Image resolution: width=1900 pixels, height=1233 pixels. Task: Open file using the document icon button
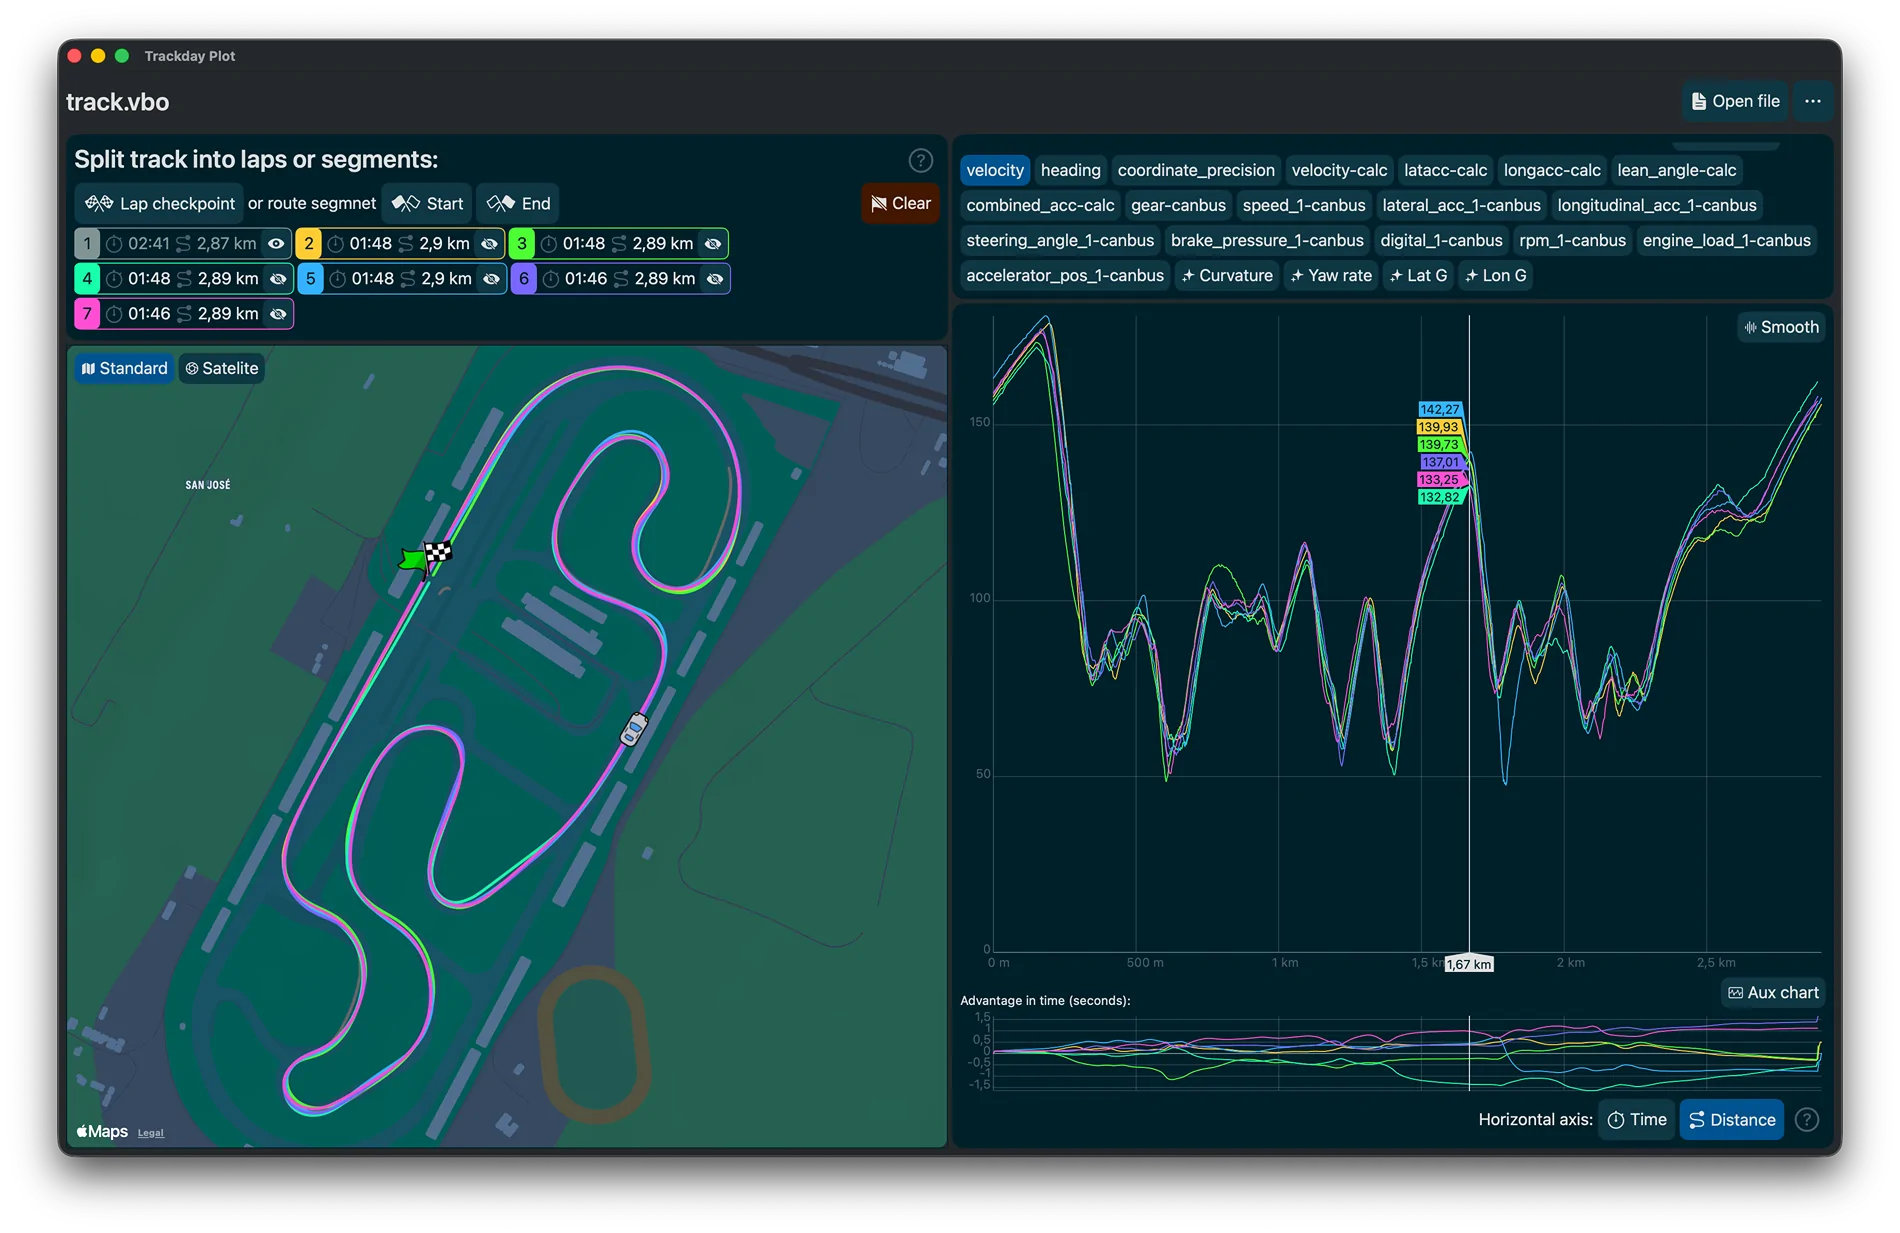tap(1735, 101)
